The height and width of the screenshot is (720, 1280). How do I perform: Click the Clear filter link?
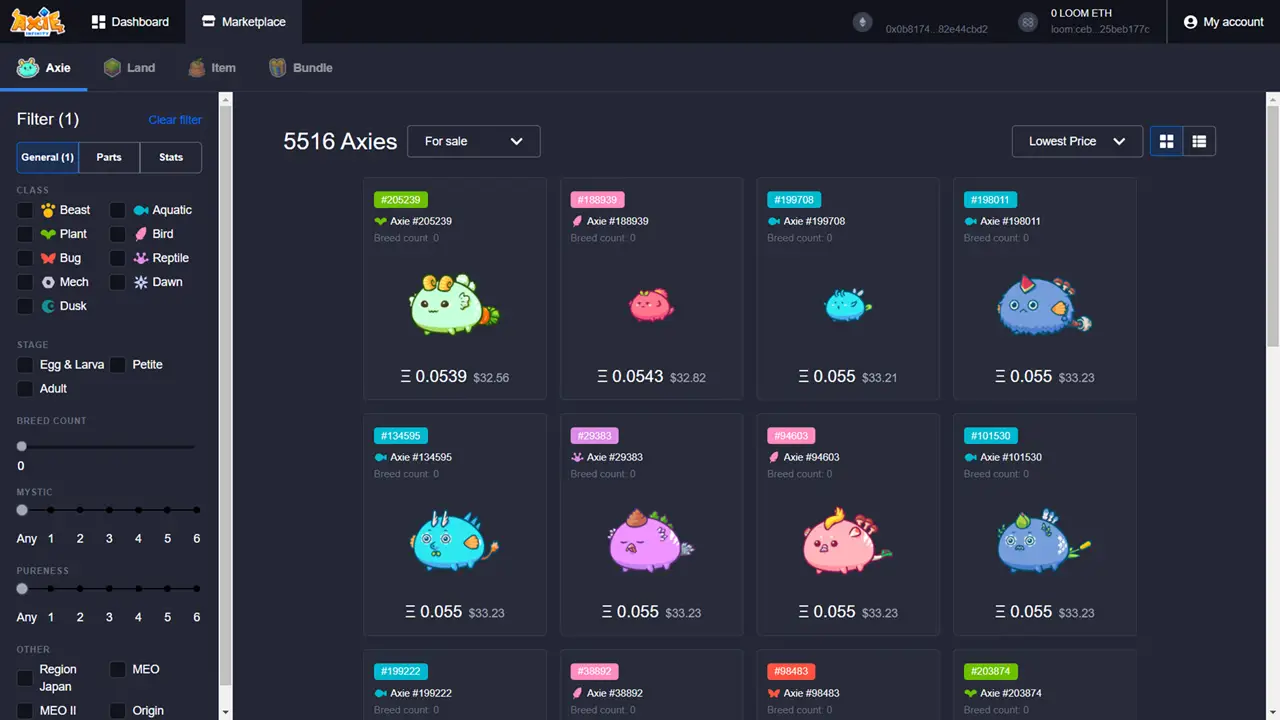coord(175,120)
